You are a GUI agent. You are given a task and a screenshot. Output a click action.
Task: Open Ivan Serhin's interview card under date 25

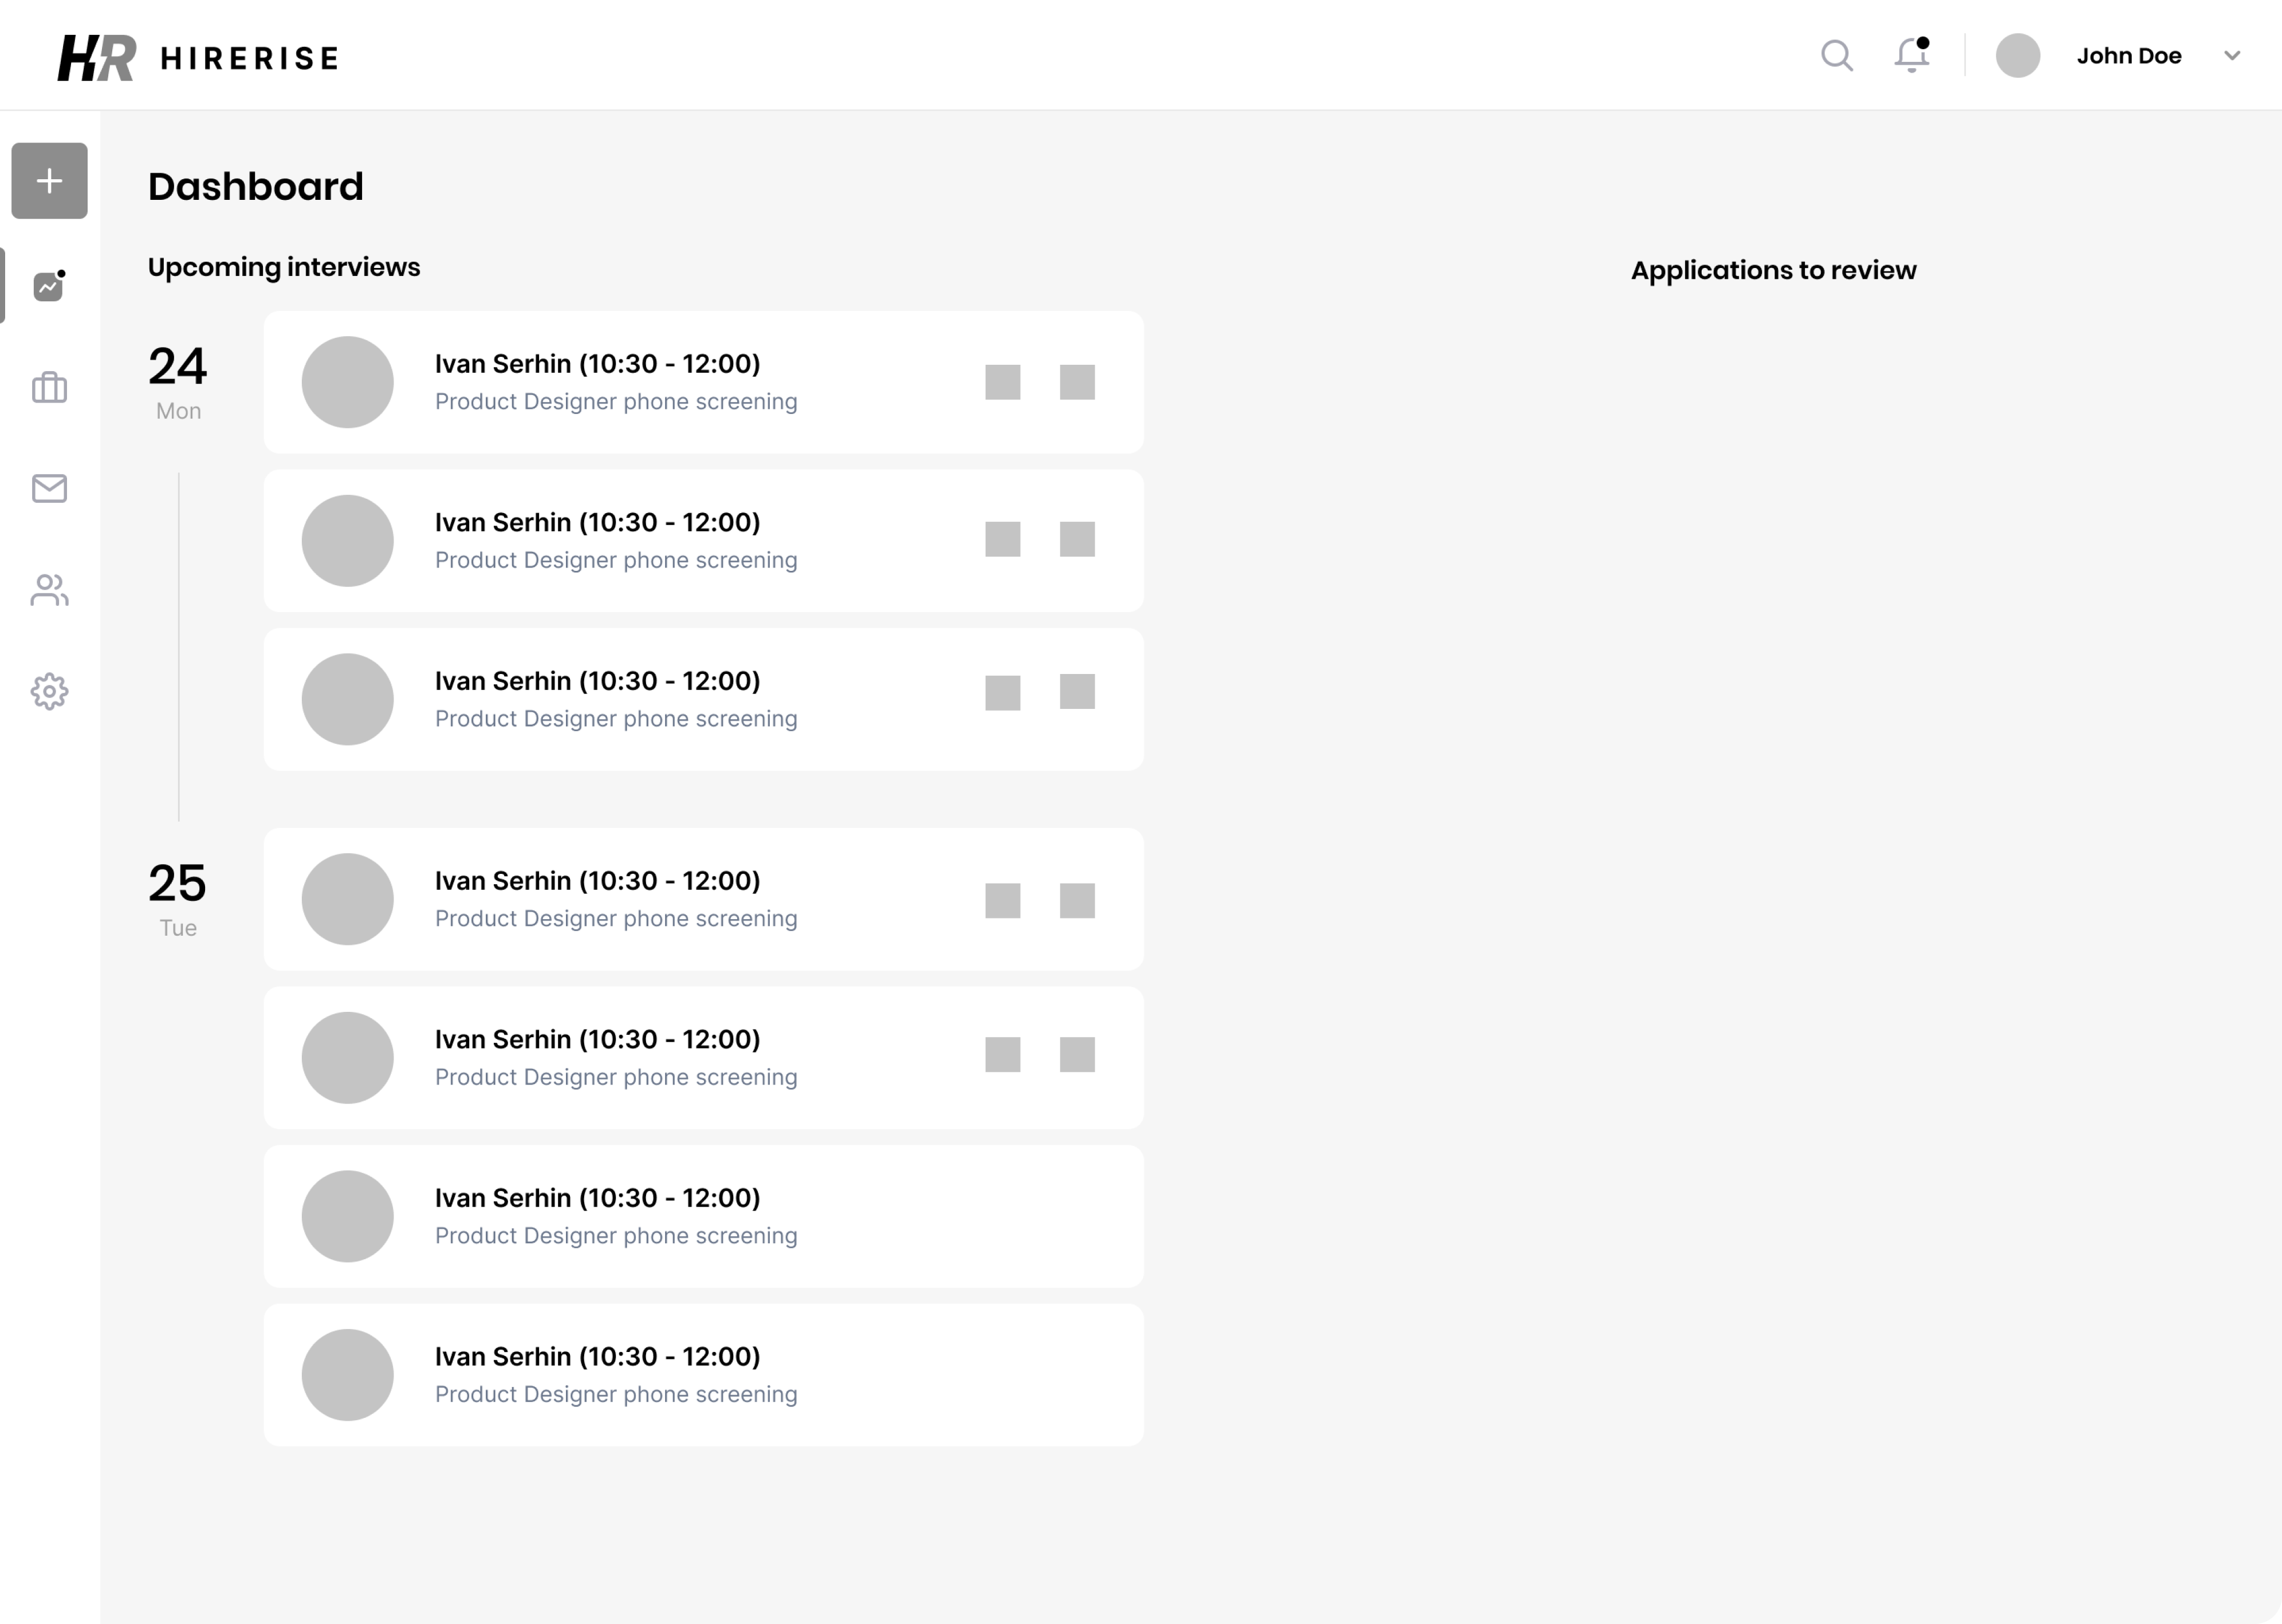coord(703,898)
